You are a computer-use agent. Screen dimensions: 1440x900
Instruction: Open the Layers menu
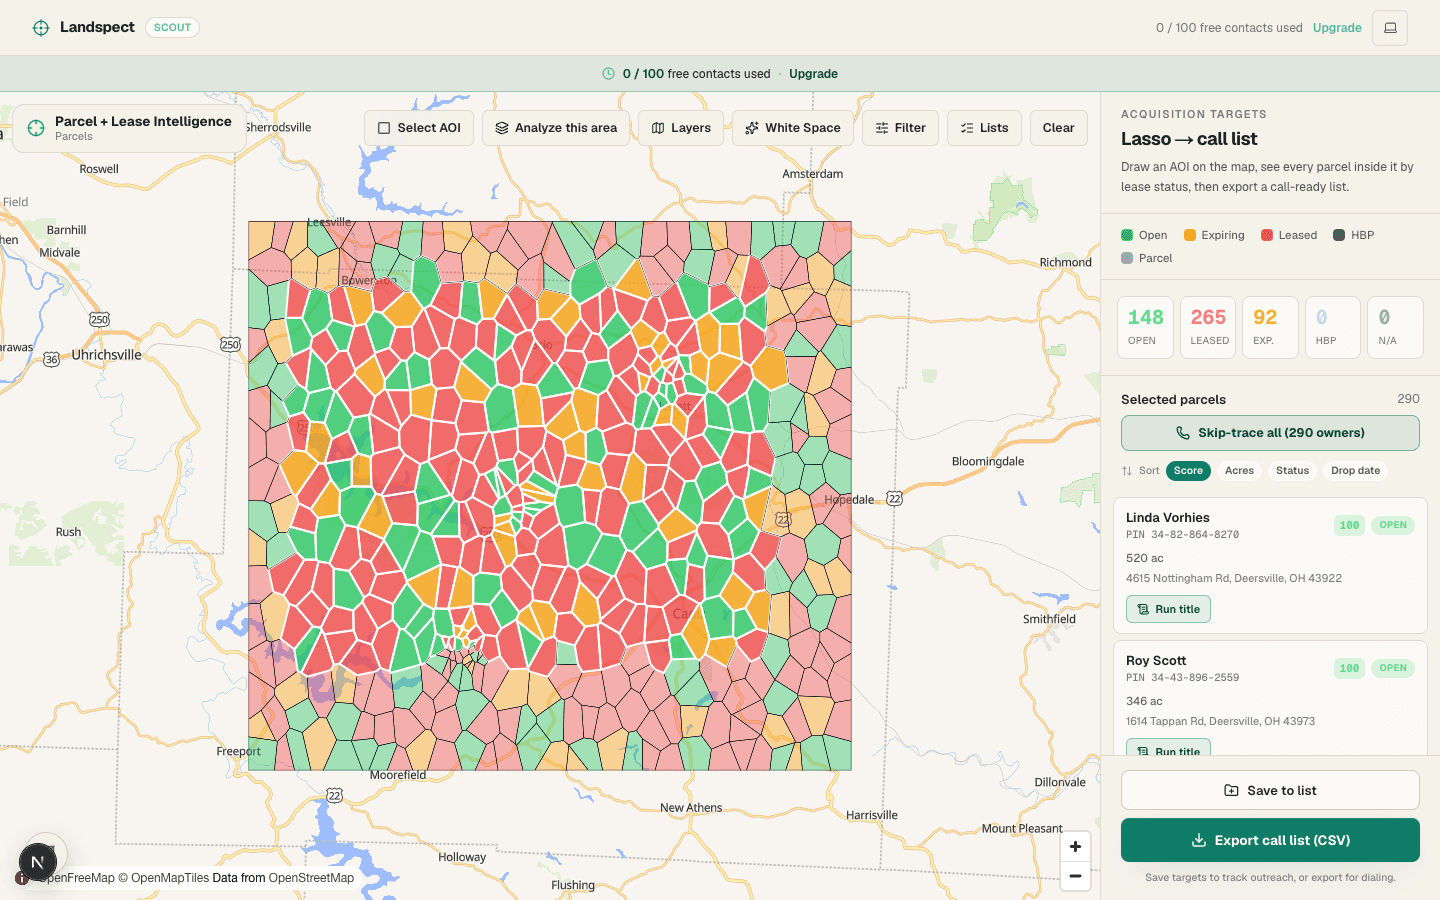[x=681, y=128]
